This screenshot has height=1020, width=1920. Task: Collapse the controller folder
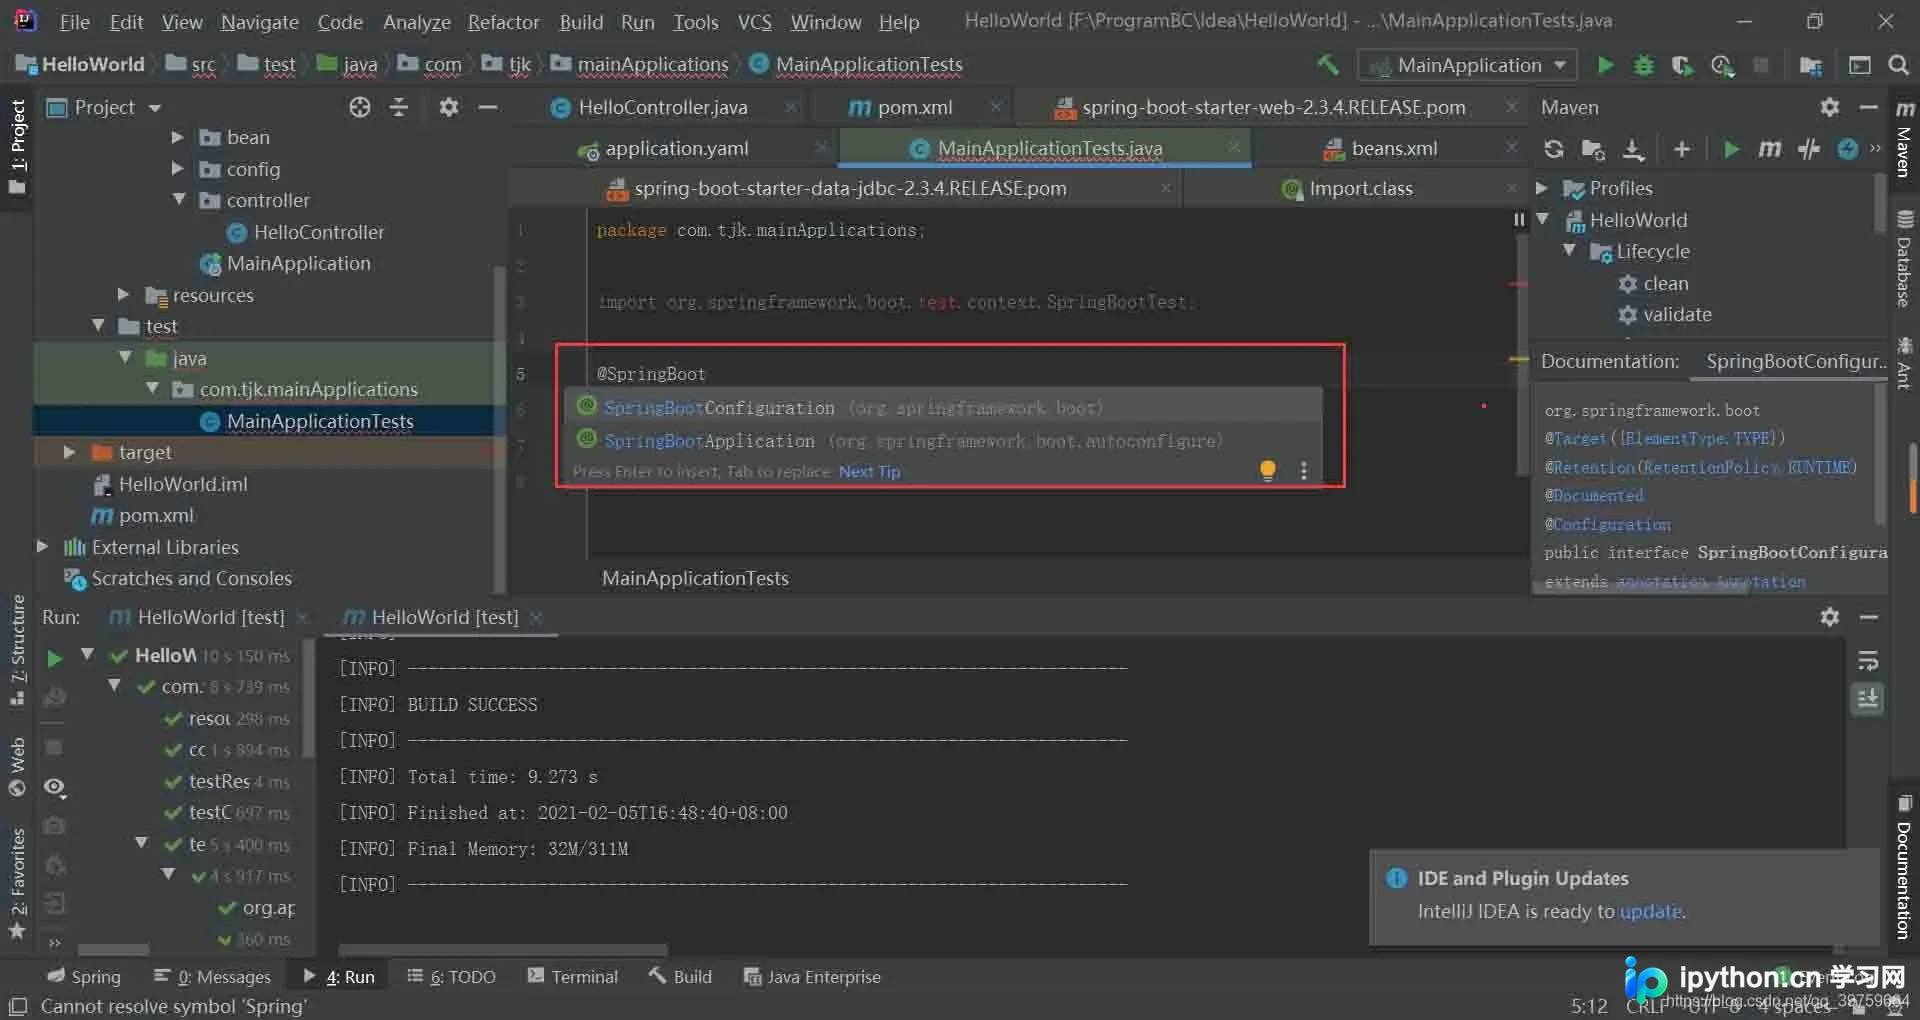pyautogui.click(x=179, y=200)
